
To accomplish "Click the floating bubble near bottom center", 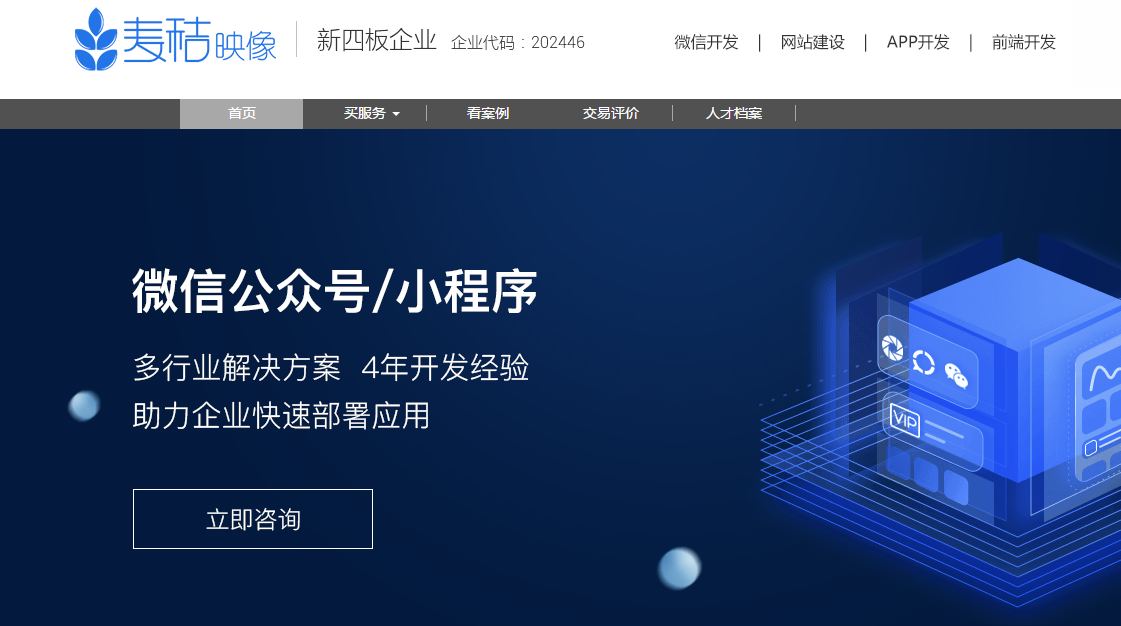I will coord(679,568).
